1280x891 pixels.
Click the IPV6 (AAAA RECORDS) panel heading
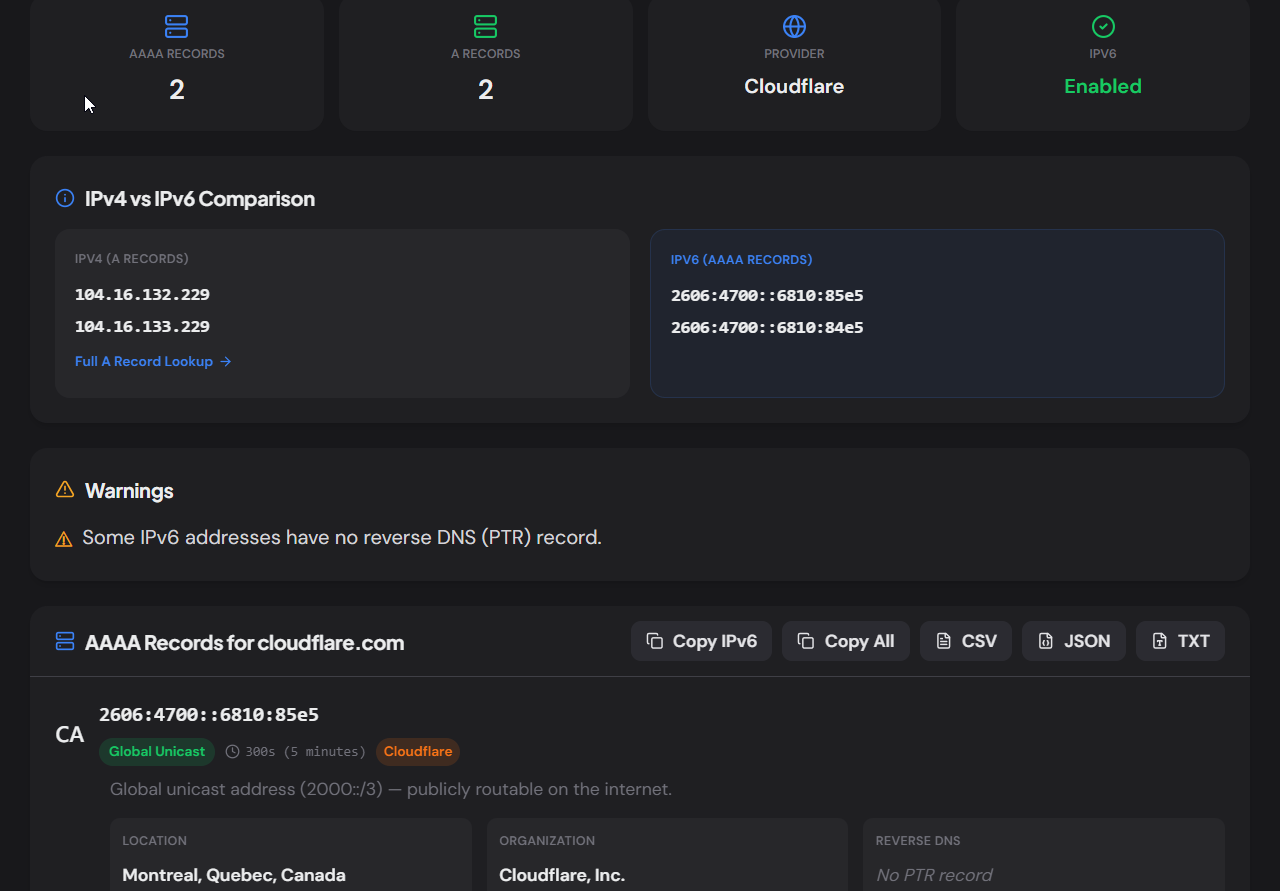[741, 260]
